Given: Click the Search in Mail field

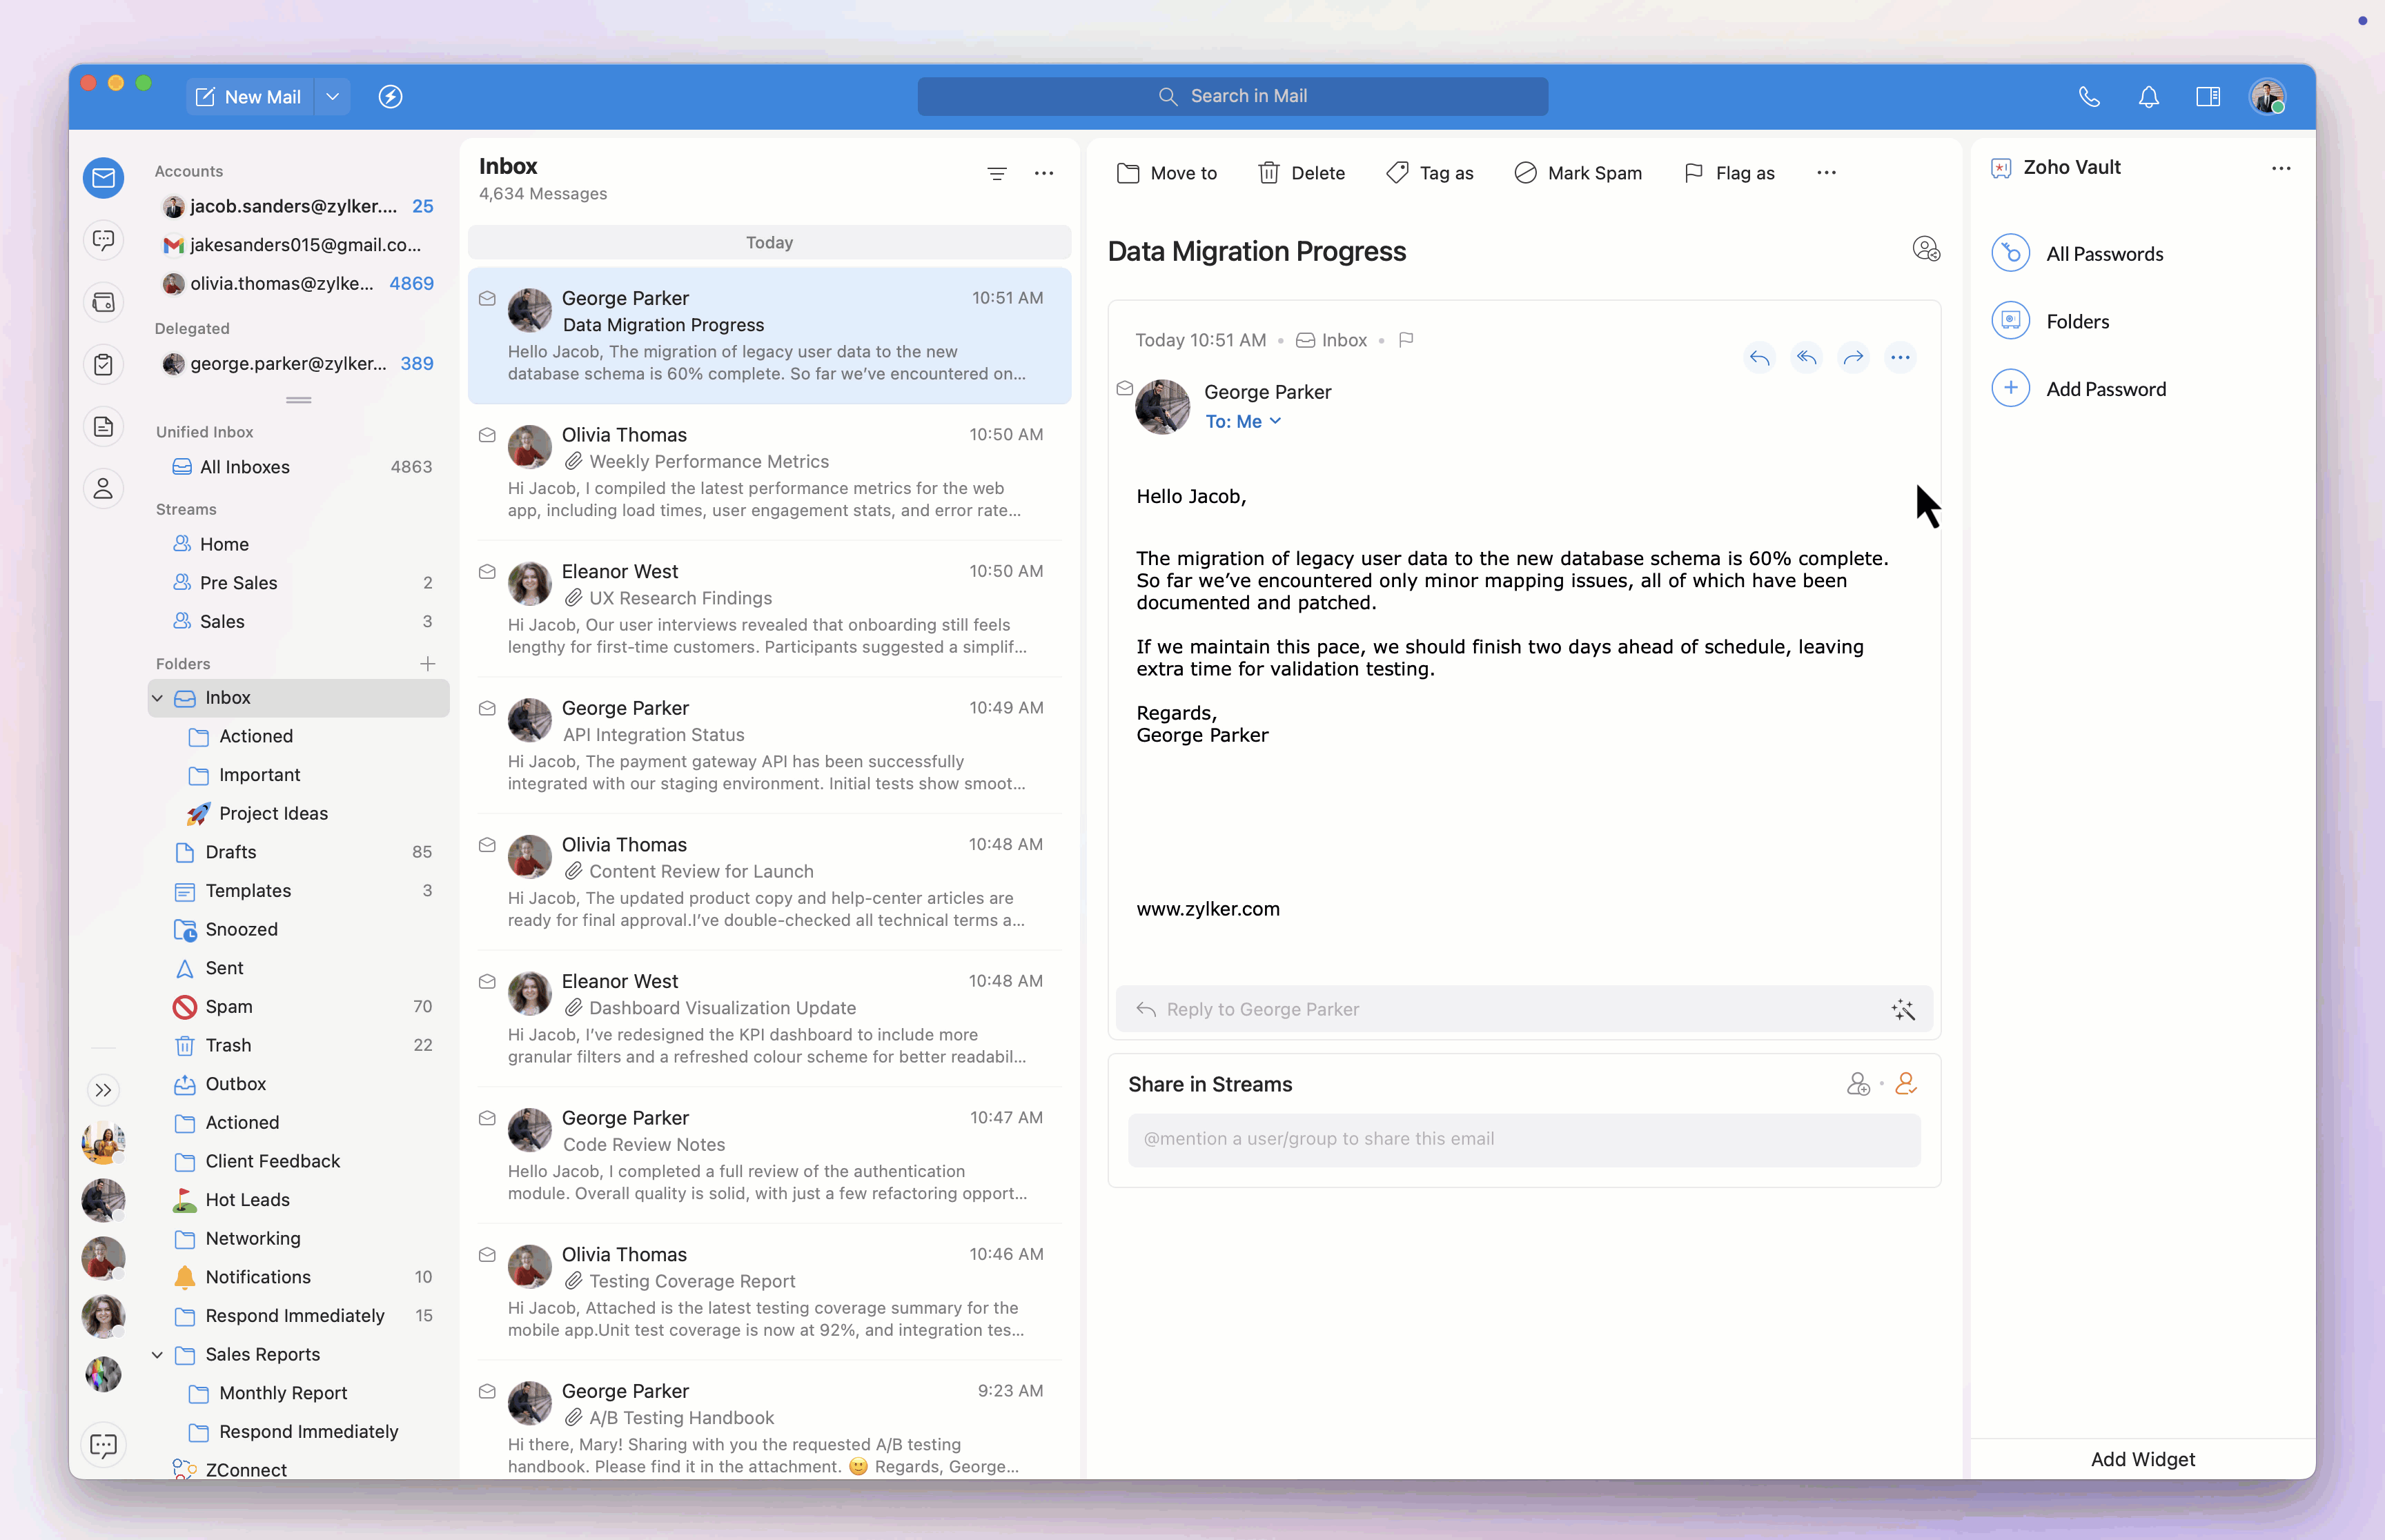Looking at the screenshot, I should (1232, 97).
